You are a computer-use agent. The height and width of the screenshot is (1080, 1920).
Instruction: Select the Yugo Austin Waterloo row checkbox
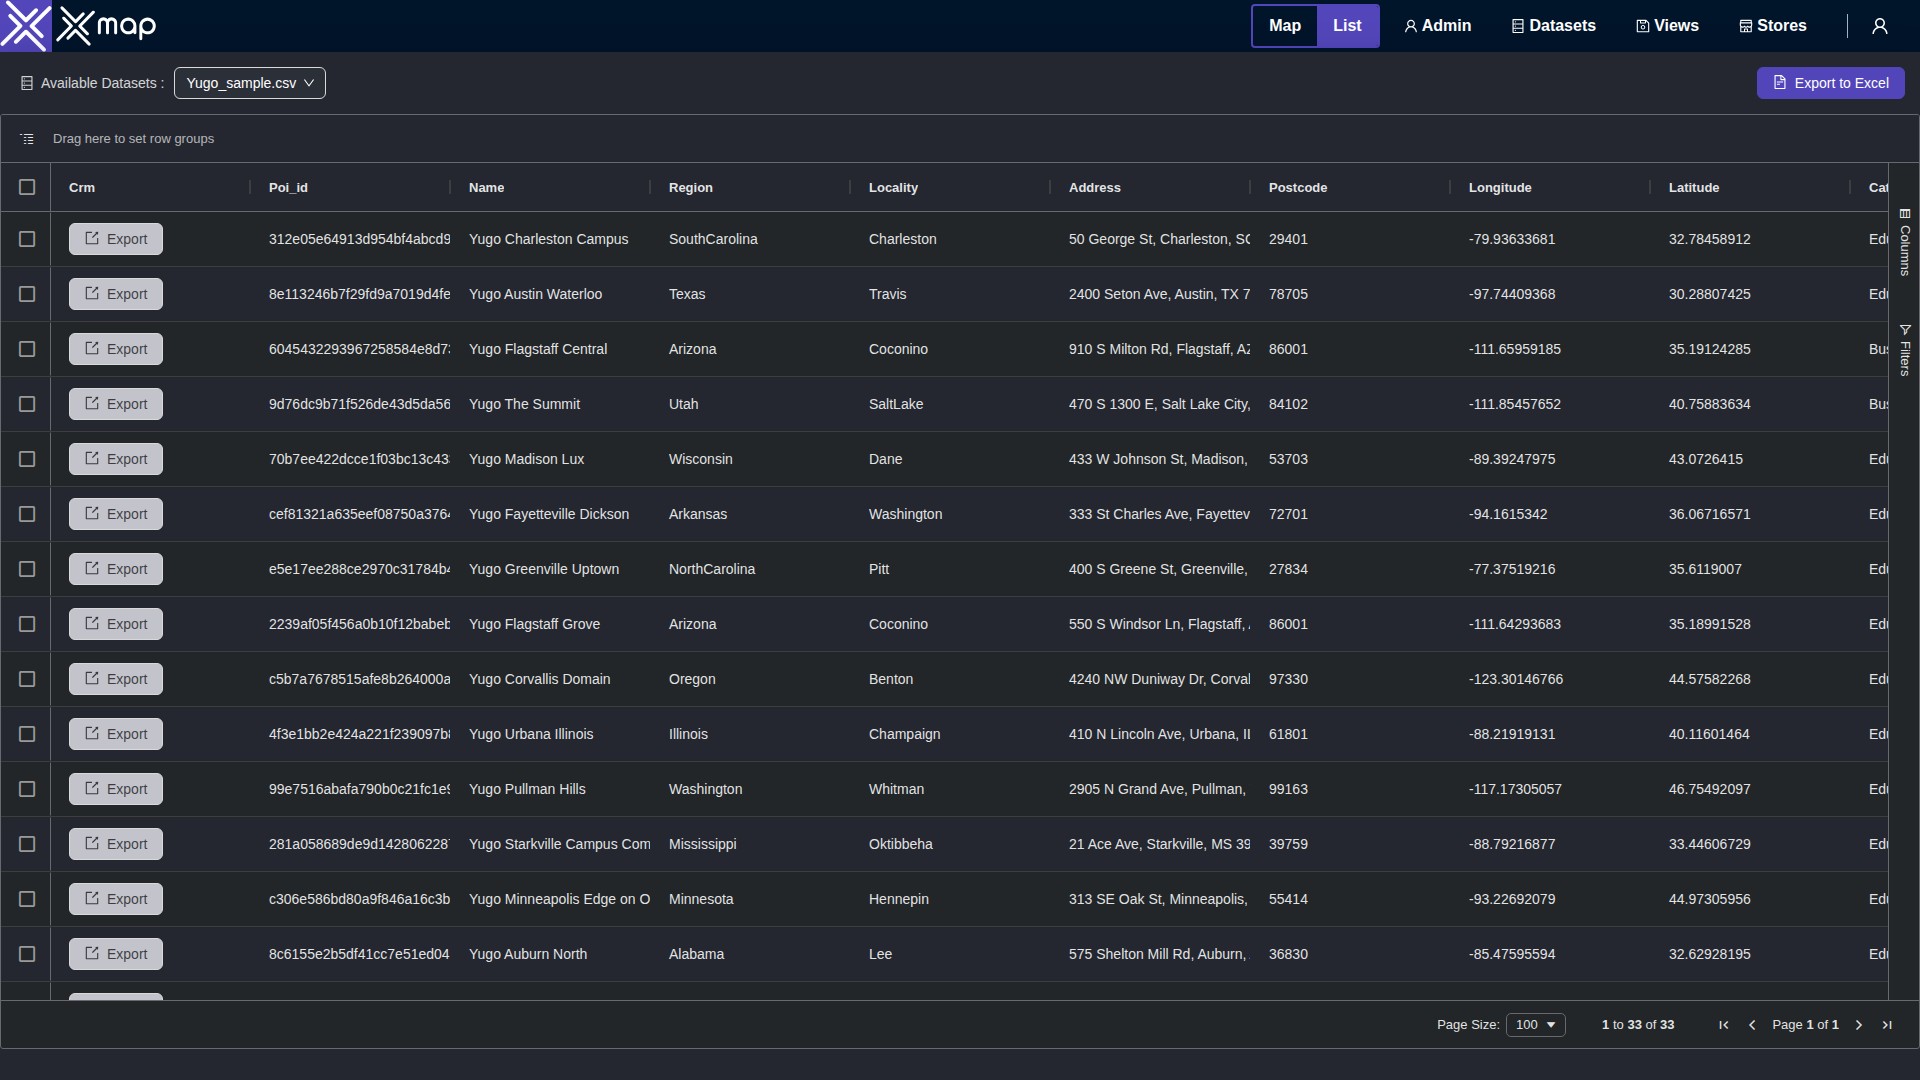(27, 294)
